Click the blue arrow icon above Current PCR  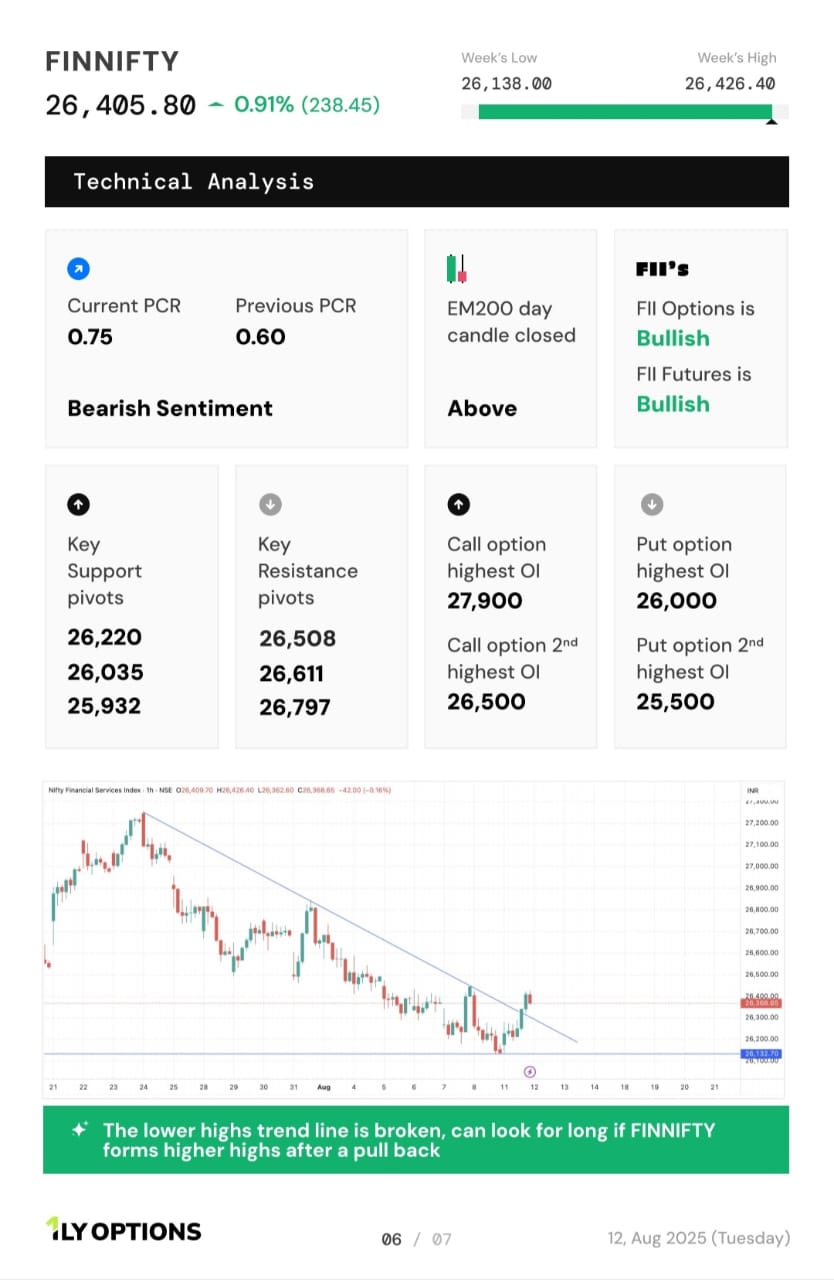pos(78,268)
